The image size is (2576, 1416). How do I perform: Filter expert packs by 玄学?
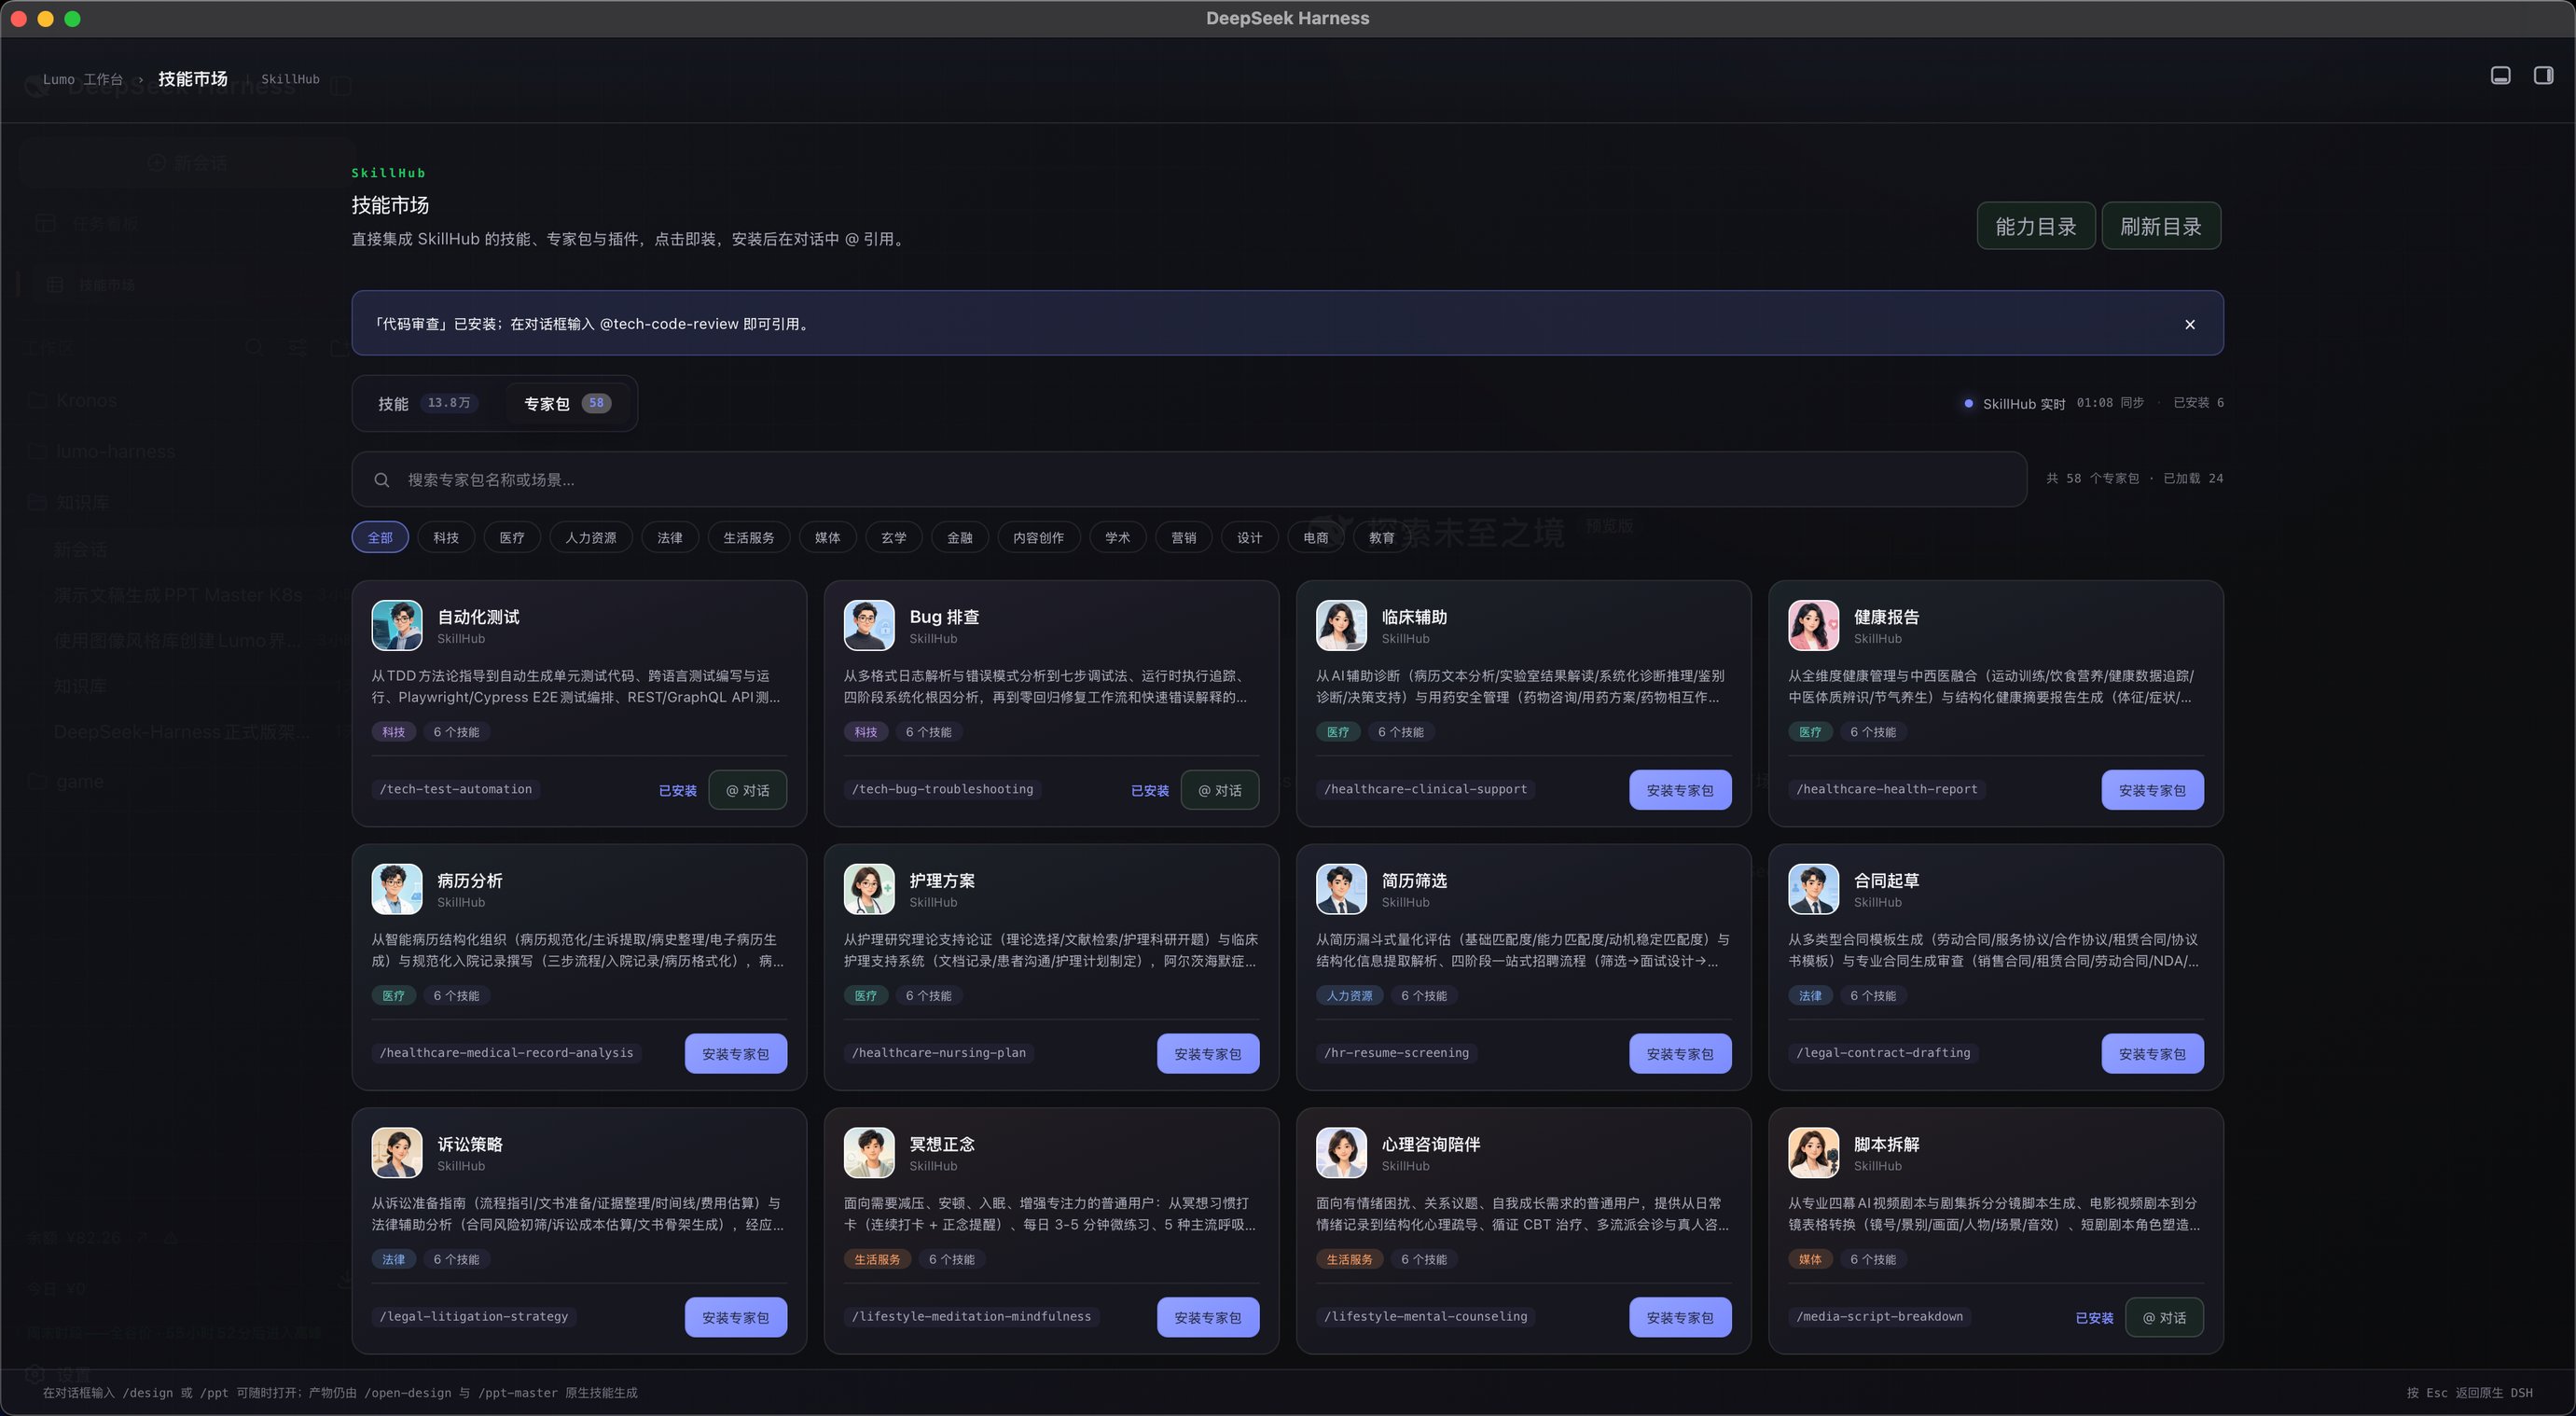click(894, 538)
